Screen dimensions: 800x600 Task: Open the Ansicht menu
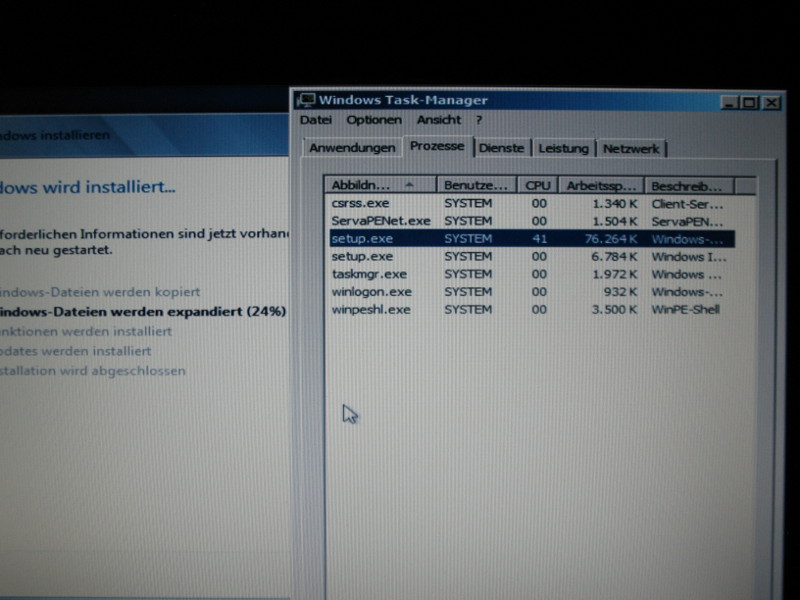click(439, 120)
